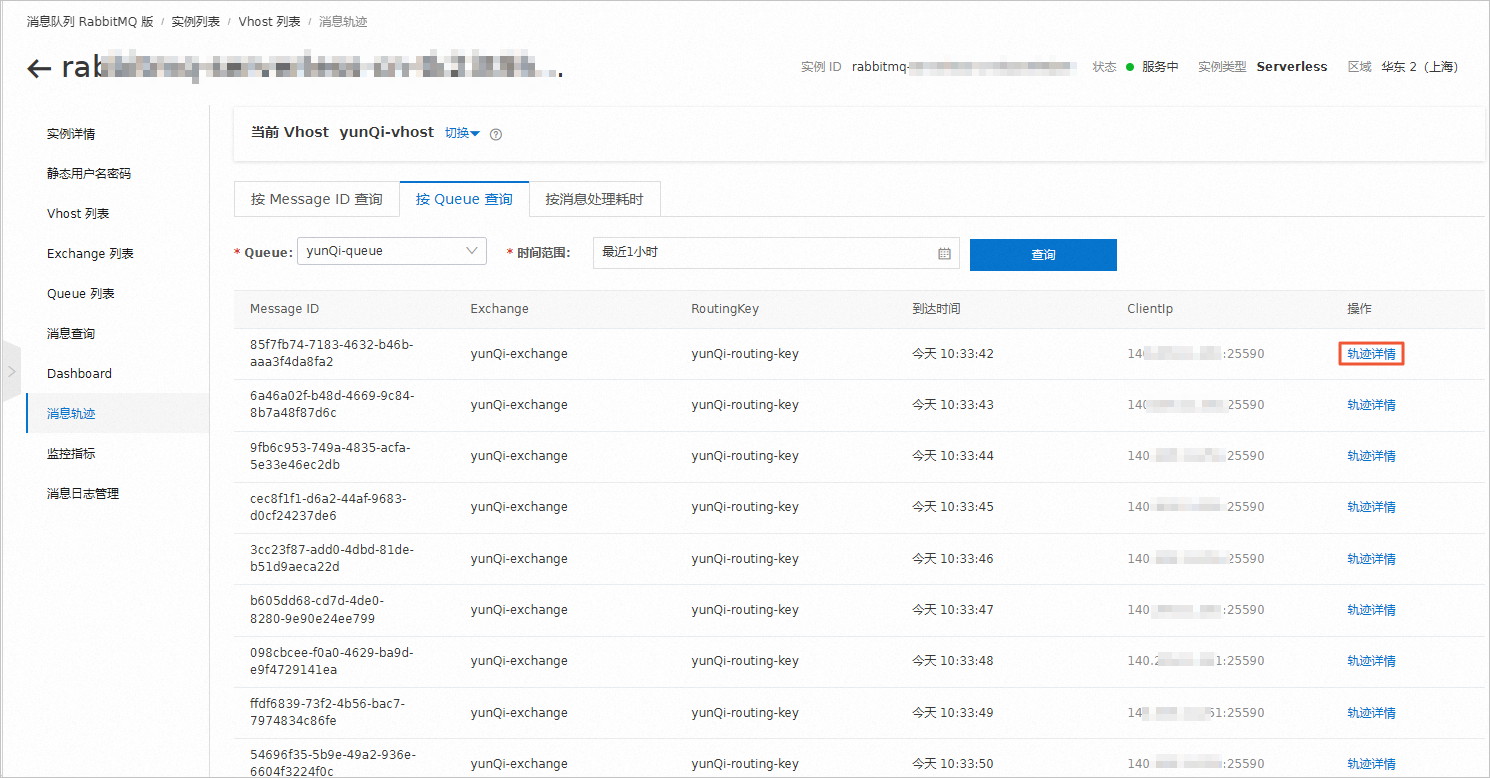The width and height of the screenshot is (1490, 778).
Task: Open 轨迹详情 for message arriving 10:33:44
Action: 1371,456
